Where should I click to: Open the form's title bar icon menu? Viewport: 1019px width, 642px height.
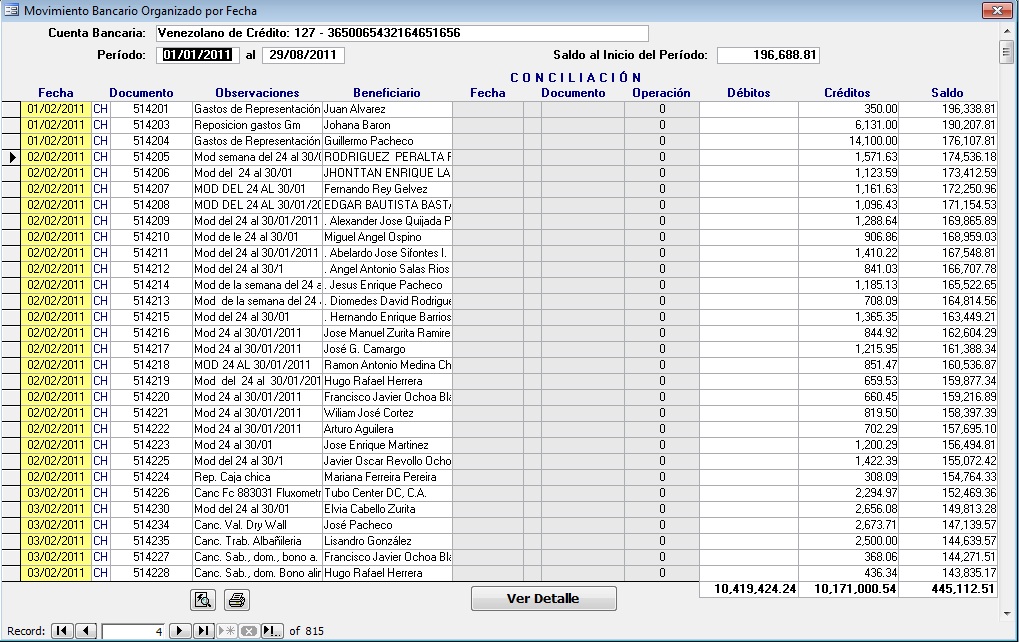[x=11, y=10]
